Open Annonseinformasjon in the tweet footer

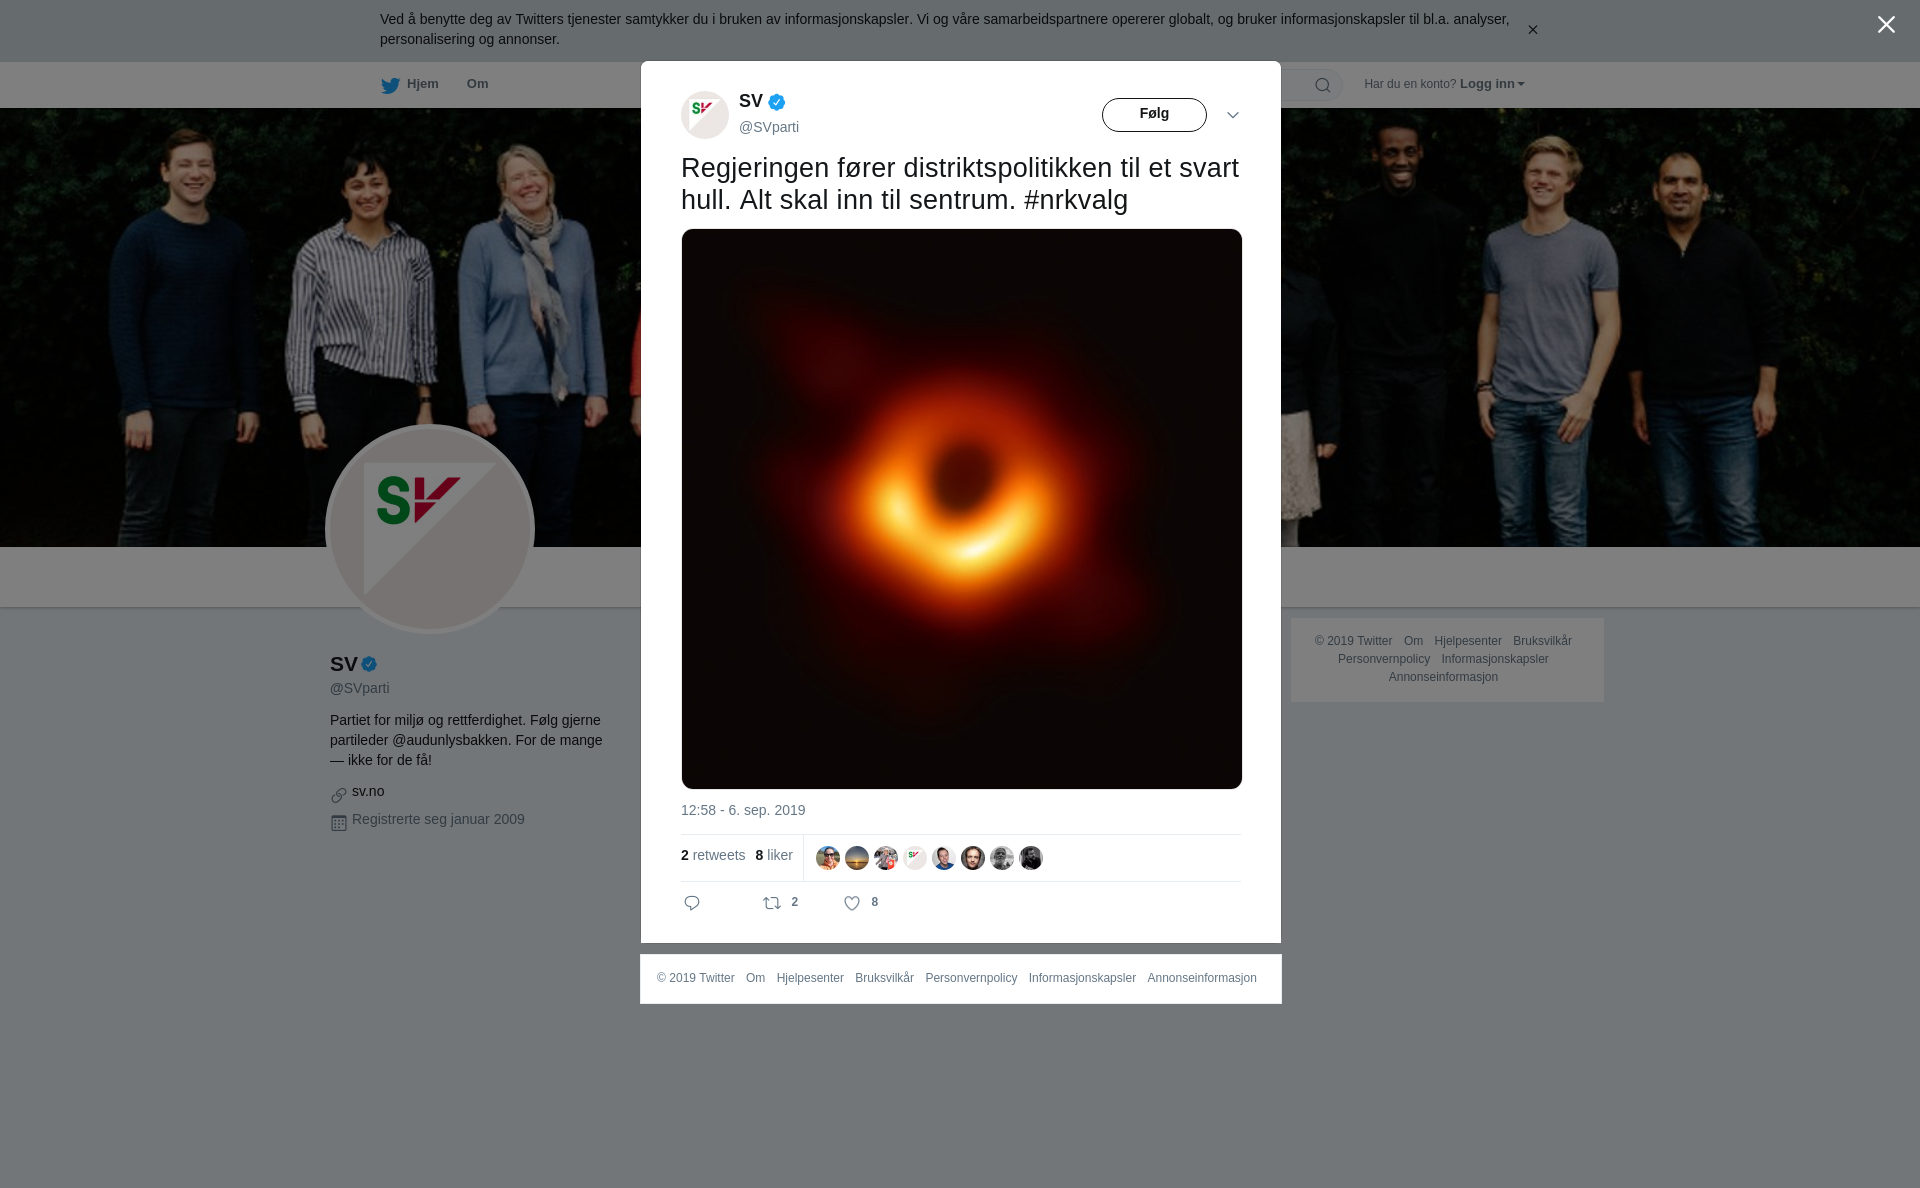1202,978
